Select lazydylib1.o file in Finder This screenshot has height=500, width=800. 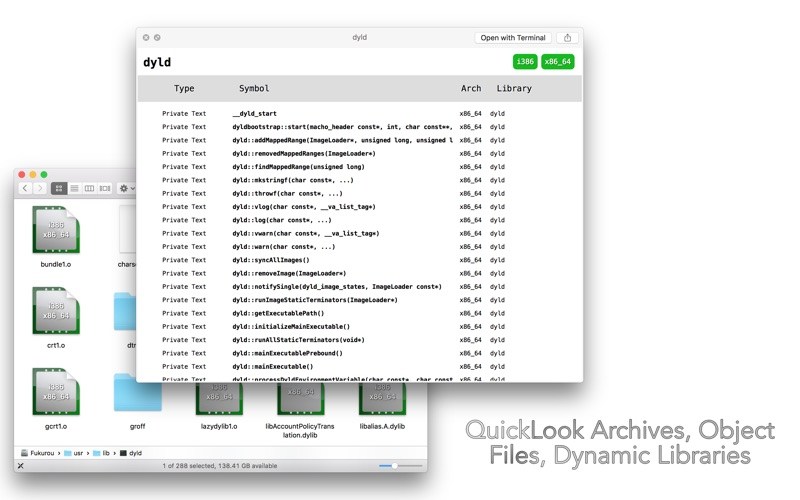point(219,399)
